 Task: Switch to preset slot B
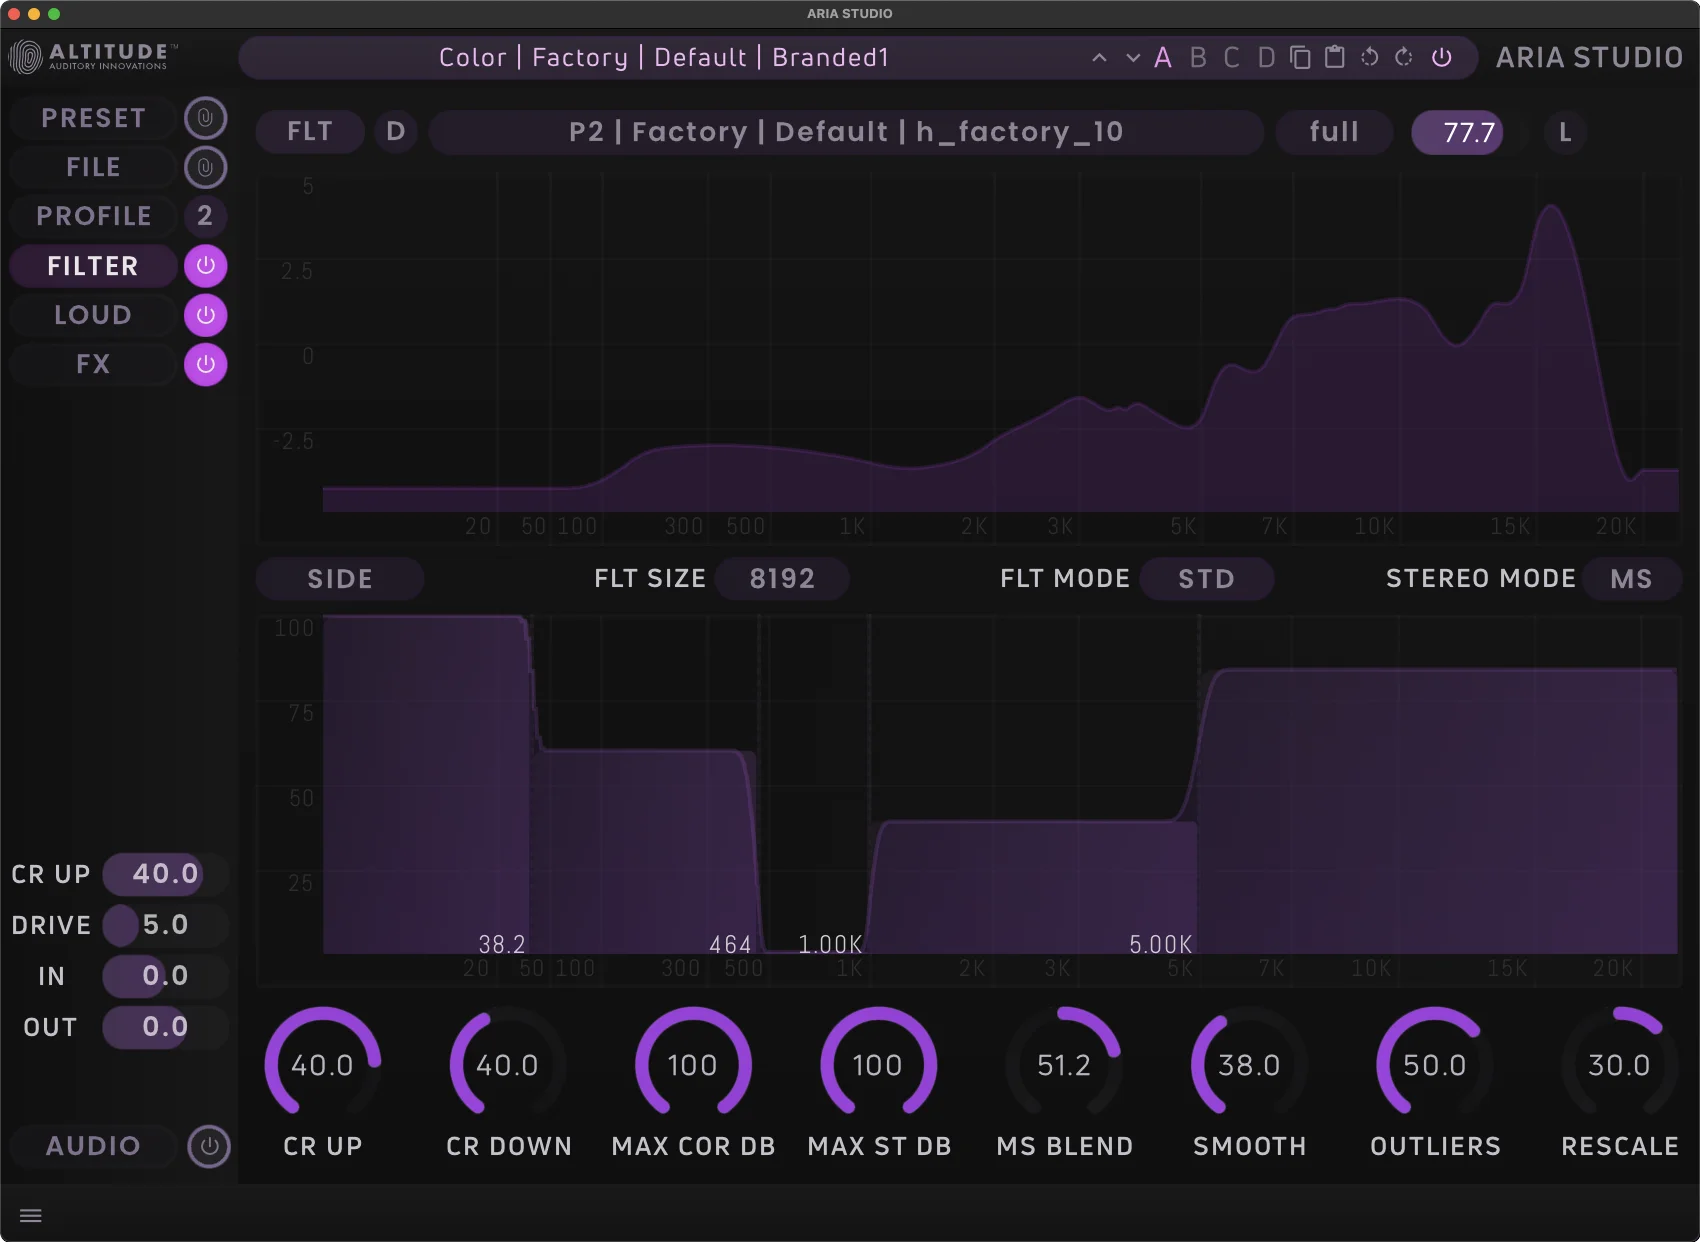pyautogui.click(x=1198, y=58)
